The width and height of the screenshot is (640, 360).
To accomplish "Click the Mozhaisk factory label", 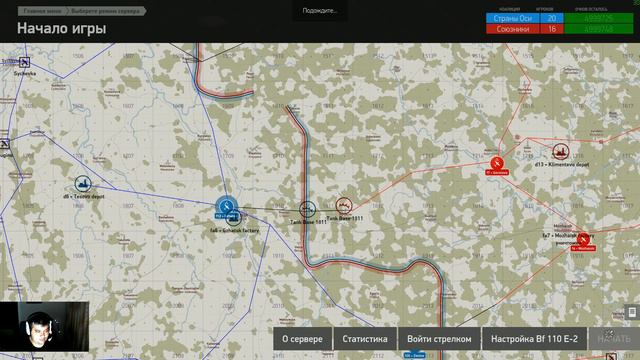I will point(568,236).
